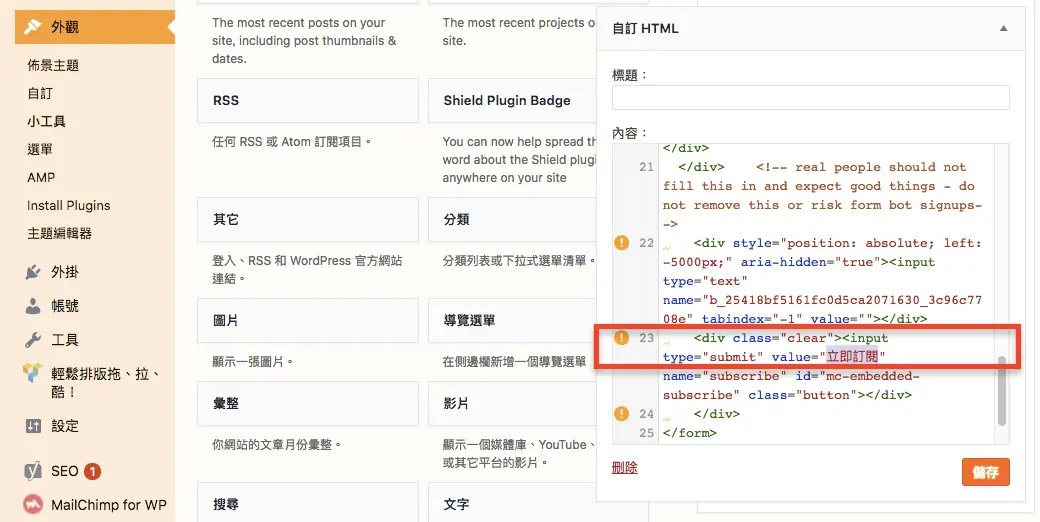Click 任何 RSS 或 Atom 訂閱項目 description
The width and height of the screenshot is (1040, 522).
[292, 142]
